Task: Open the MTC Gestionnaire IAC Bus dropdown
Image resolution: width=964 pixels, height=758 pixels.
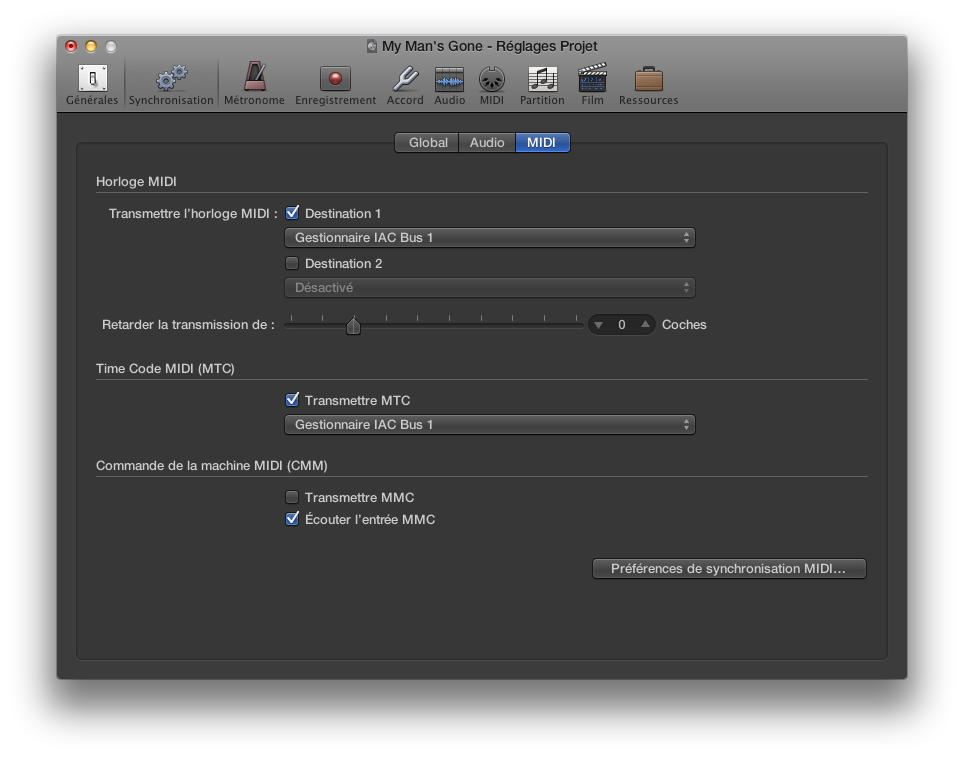Action: [489, 425]
